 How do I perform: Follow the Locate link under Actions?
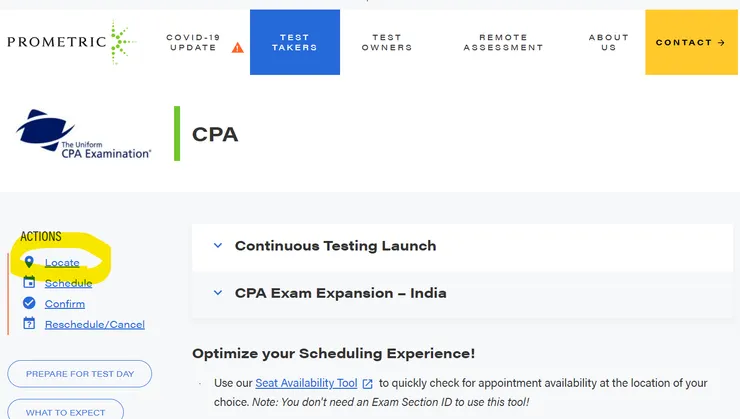click(x=62, y=262)
